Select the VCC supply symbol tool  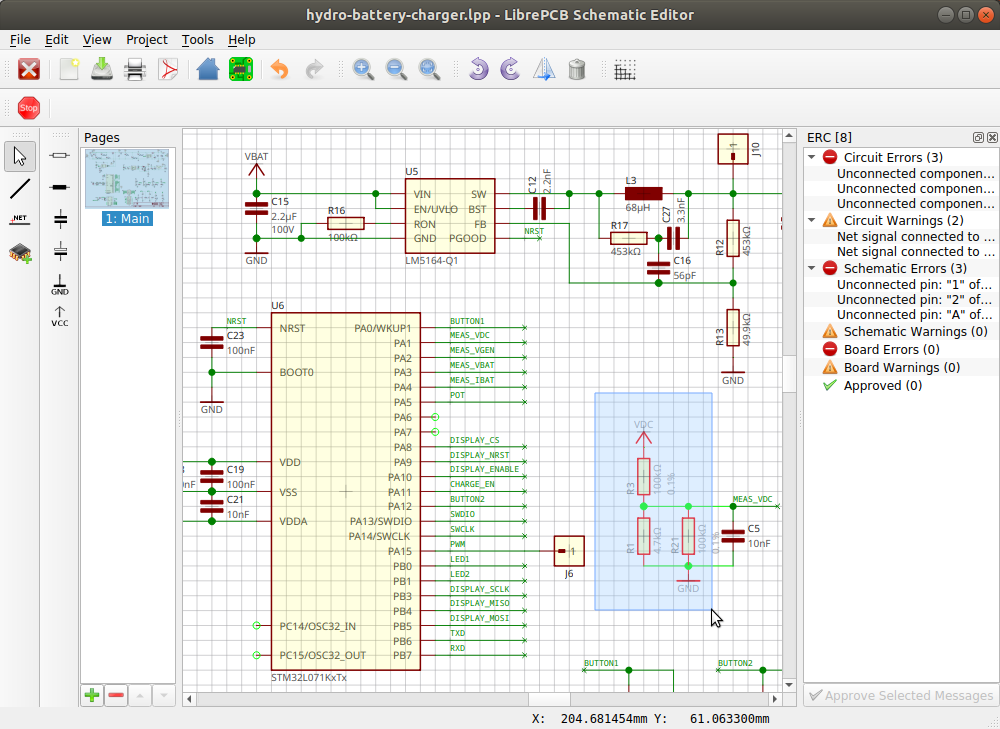(60, 316)
